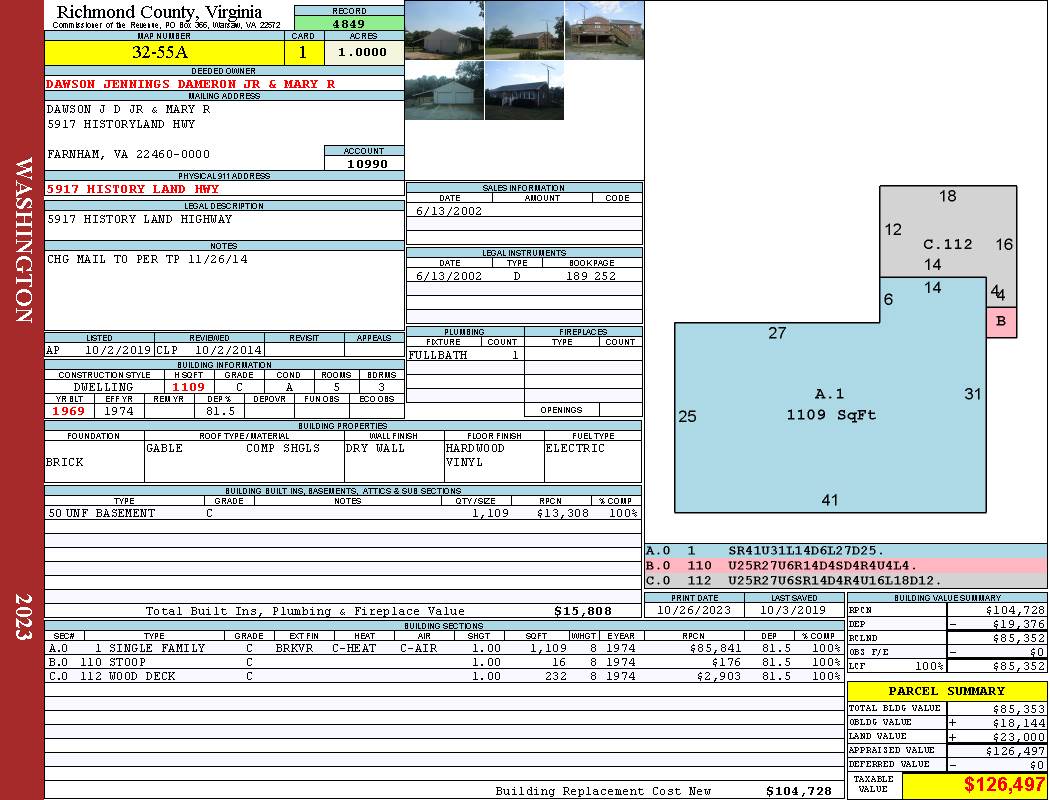Select account number 10990
1050x800 pixels.
point(367,163)
